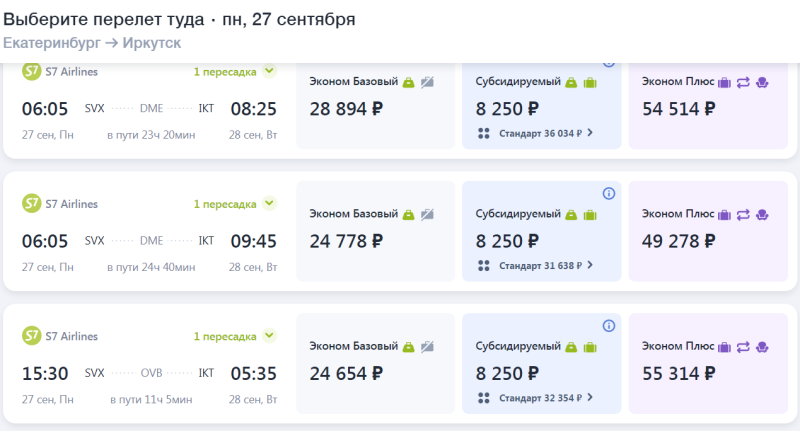Image resolution: width=800 pixels, height=431 pixels.
Task: Click the S7 Airlines logo on the 15:30 flight
Action: point(31,337)
